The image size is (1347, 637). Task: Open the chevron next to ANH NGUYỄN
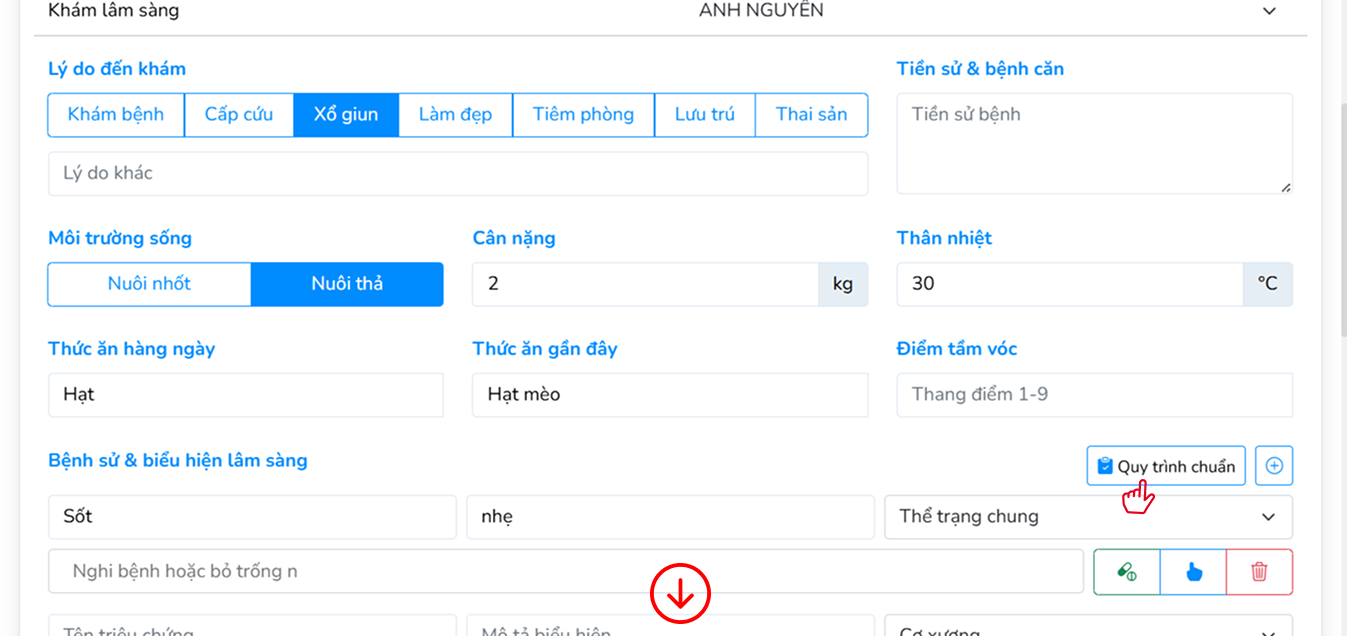point(1268,11)
